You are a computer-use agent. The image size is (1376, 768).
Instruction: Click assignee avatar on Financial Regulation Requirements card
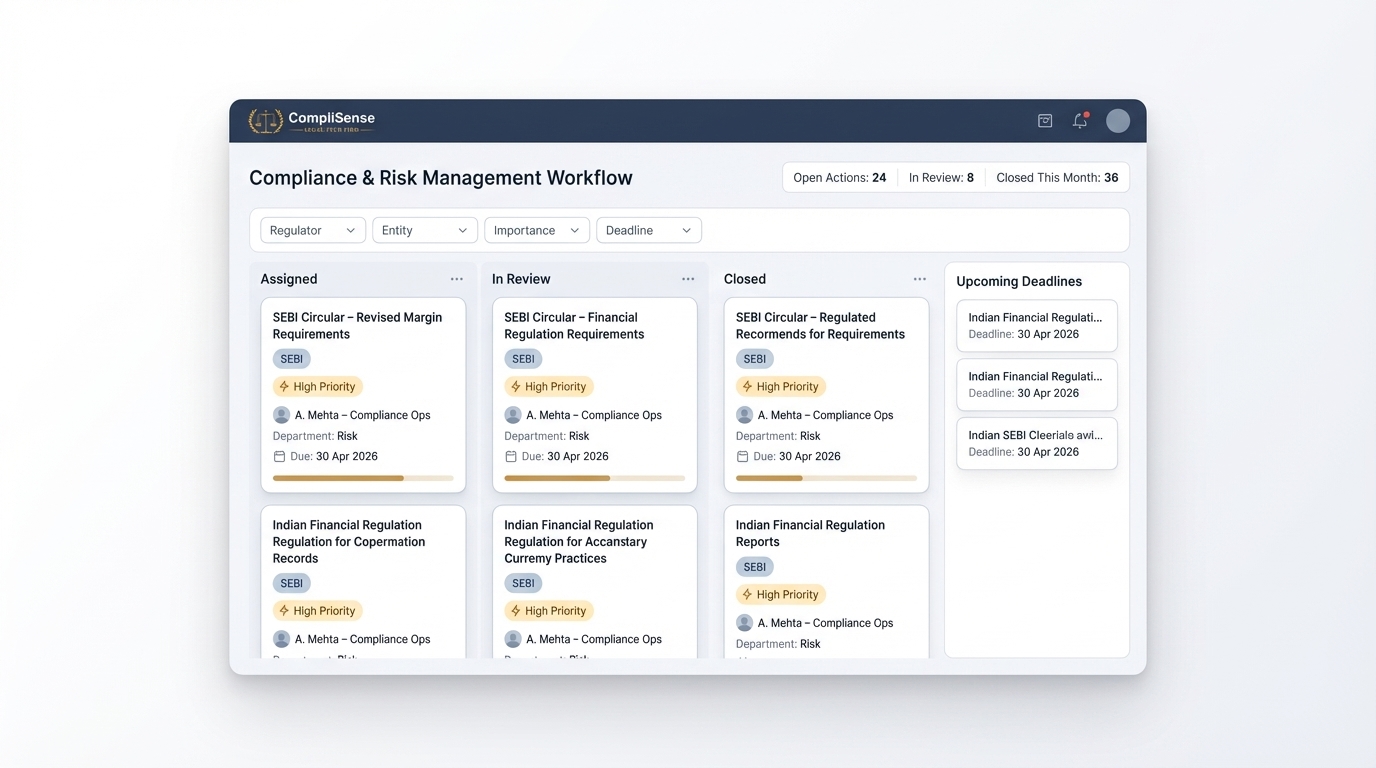pyautogui.click(x=513, y=415)
